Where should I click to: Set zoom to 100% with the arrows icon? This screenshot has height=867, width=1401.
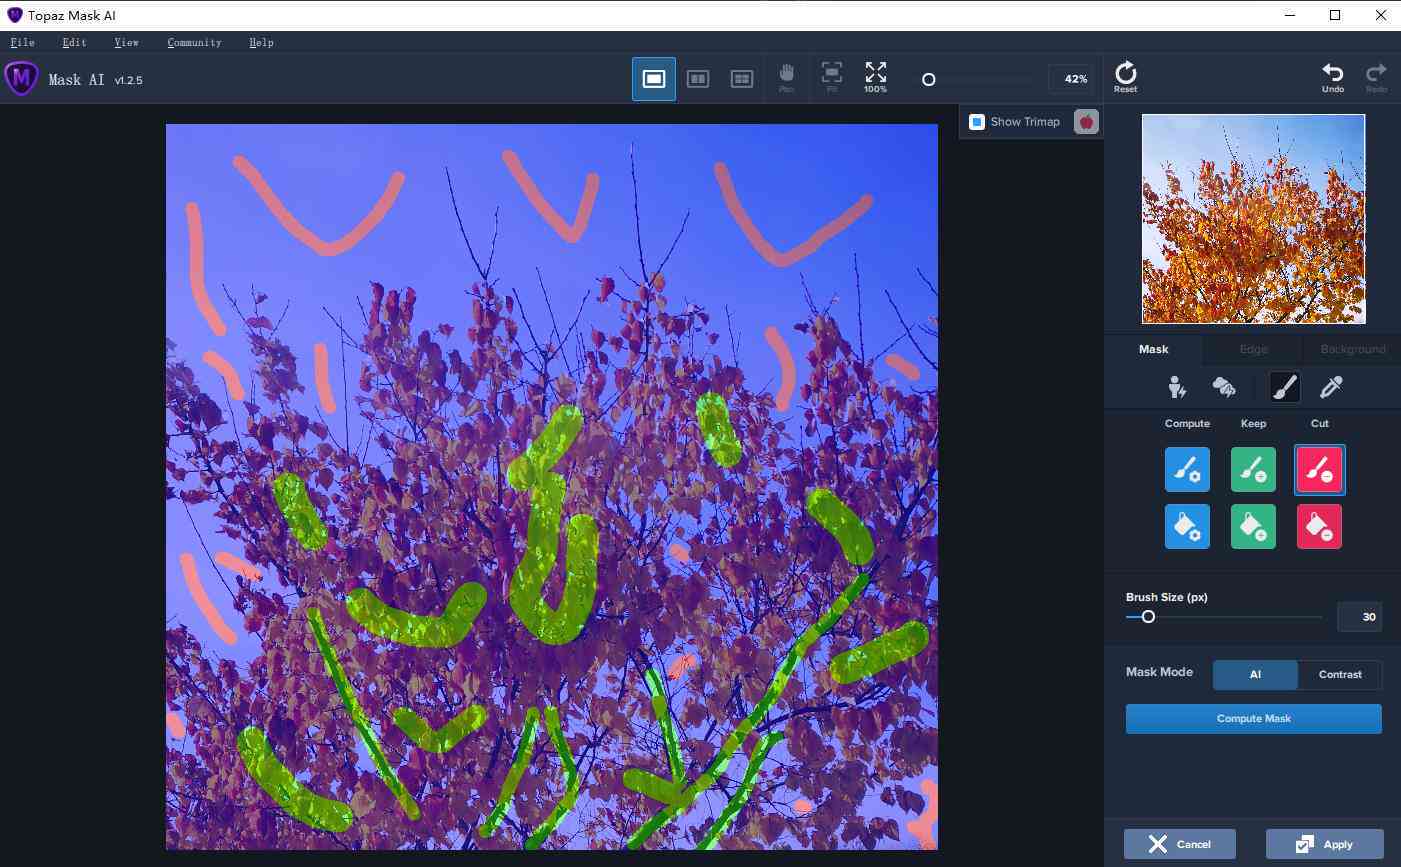click(x=875, y=77)
